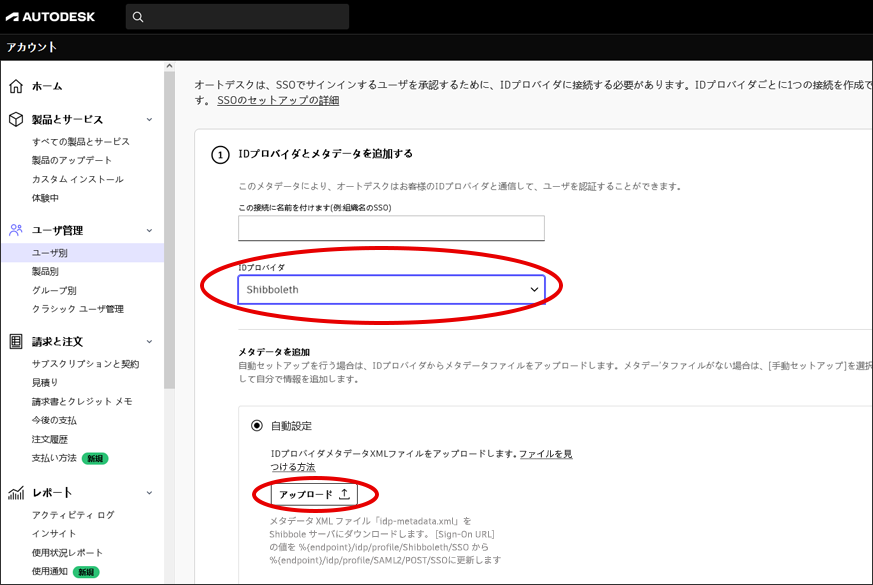Expand the レポート section chevron
The image size is (873, 585).
pyautogui.click(x=148, y=491)
